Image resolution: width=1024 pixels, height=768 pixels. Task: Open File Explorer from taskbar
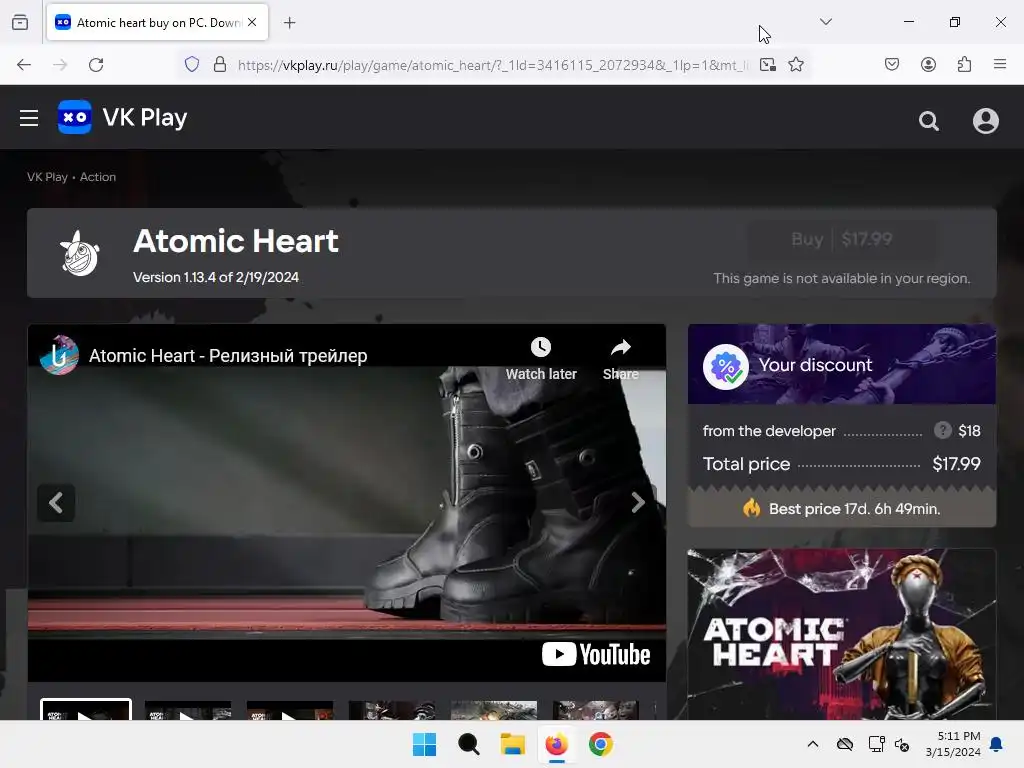point(513,744)
